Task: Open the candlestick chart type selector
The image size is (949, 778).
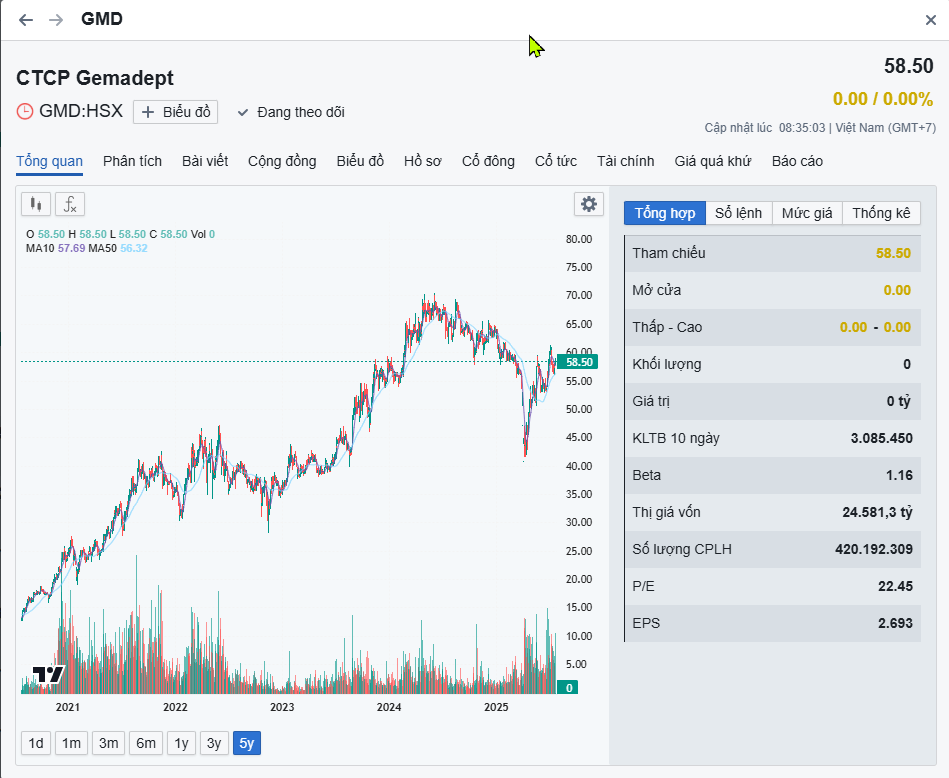Action: point(37,204)
